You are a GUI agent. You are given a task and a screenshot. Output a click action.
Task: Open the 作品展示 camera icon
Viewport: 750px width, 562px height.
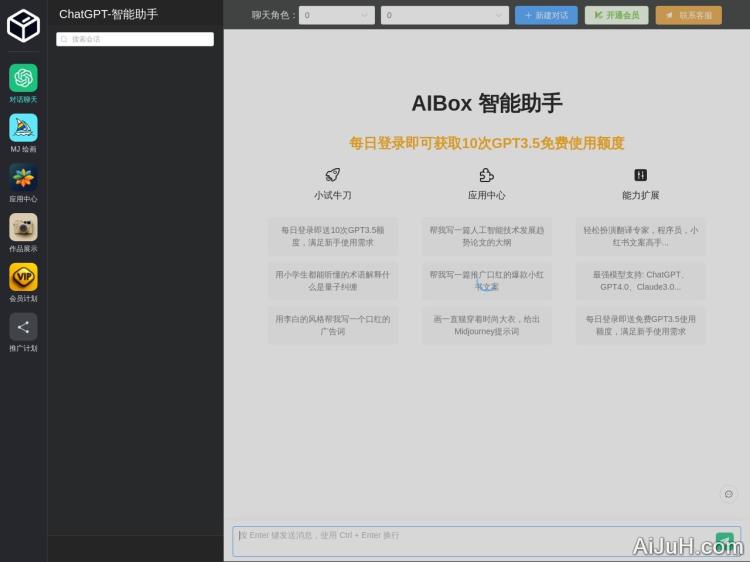23,227
